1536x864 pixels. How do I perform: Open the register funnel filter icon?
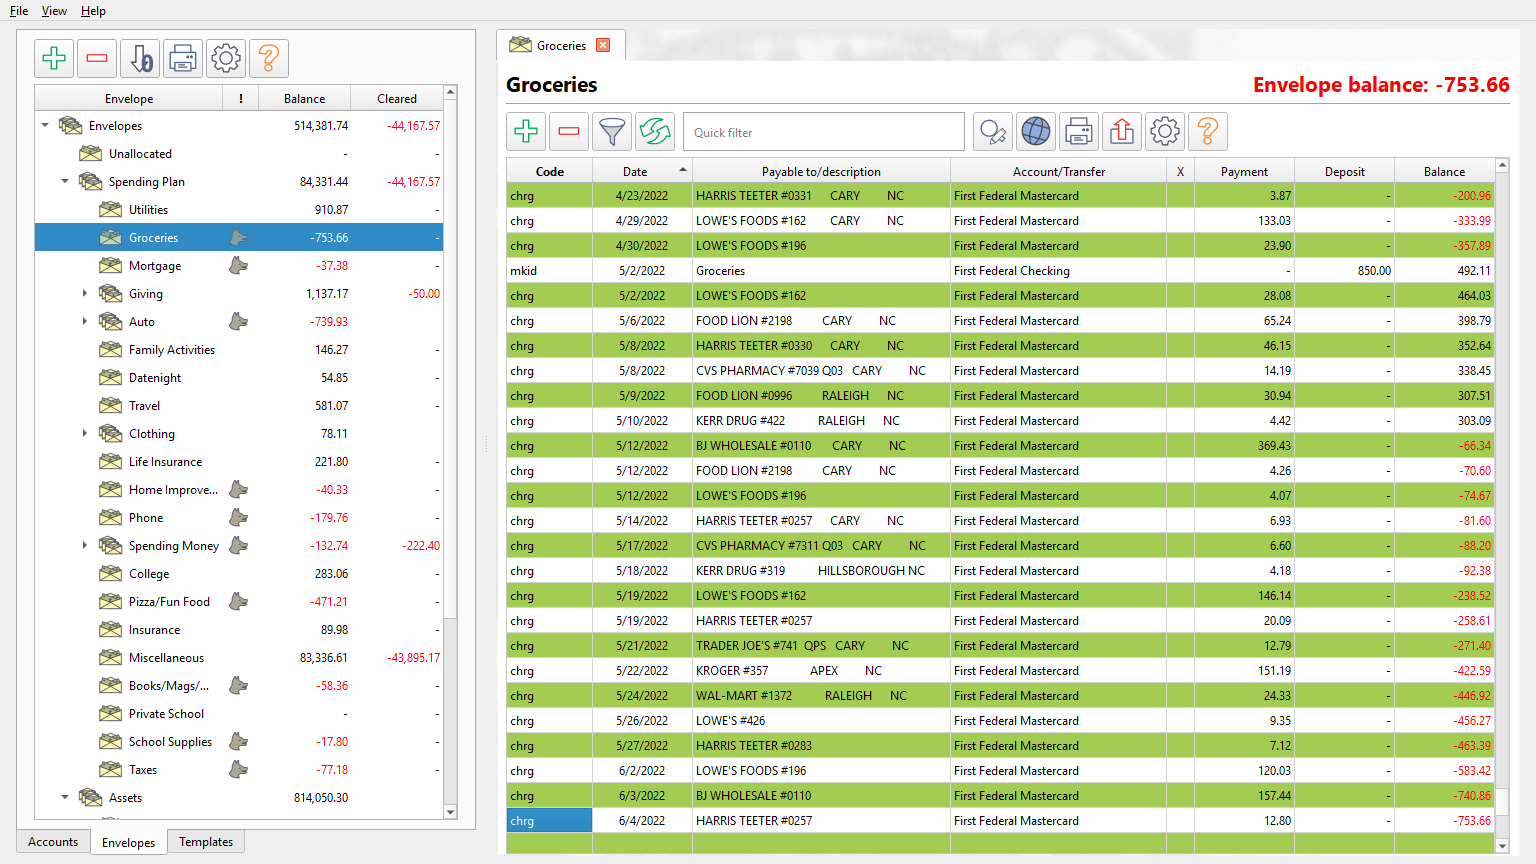612,131
